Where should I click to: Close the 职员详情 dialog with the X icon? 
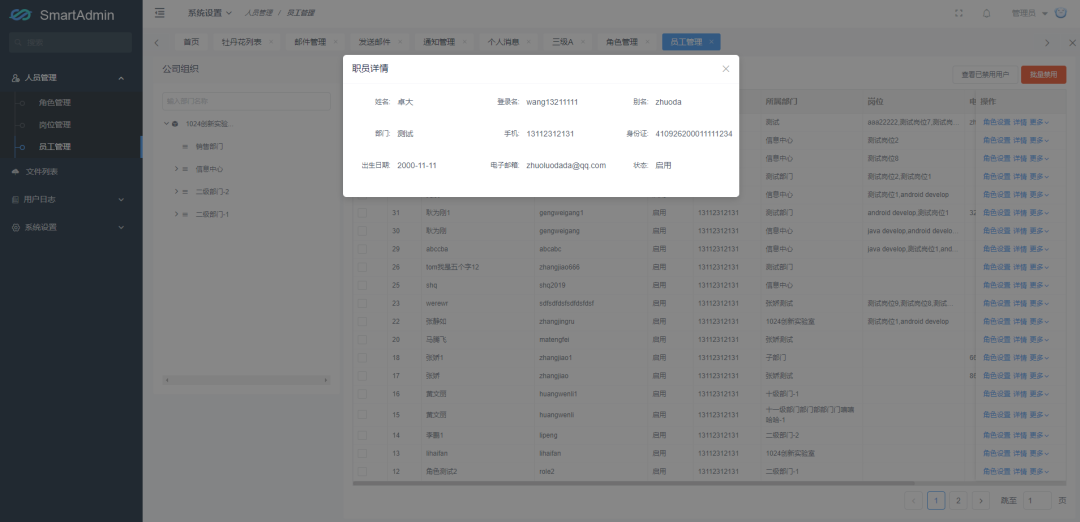click(x=725, y=69)
